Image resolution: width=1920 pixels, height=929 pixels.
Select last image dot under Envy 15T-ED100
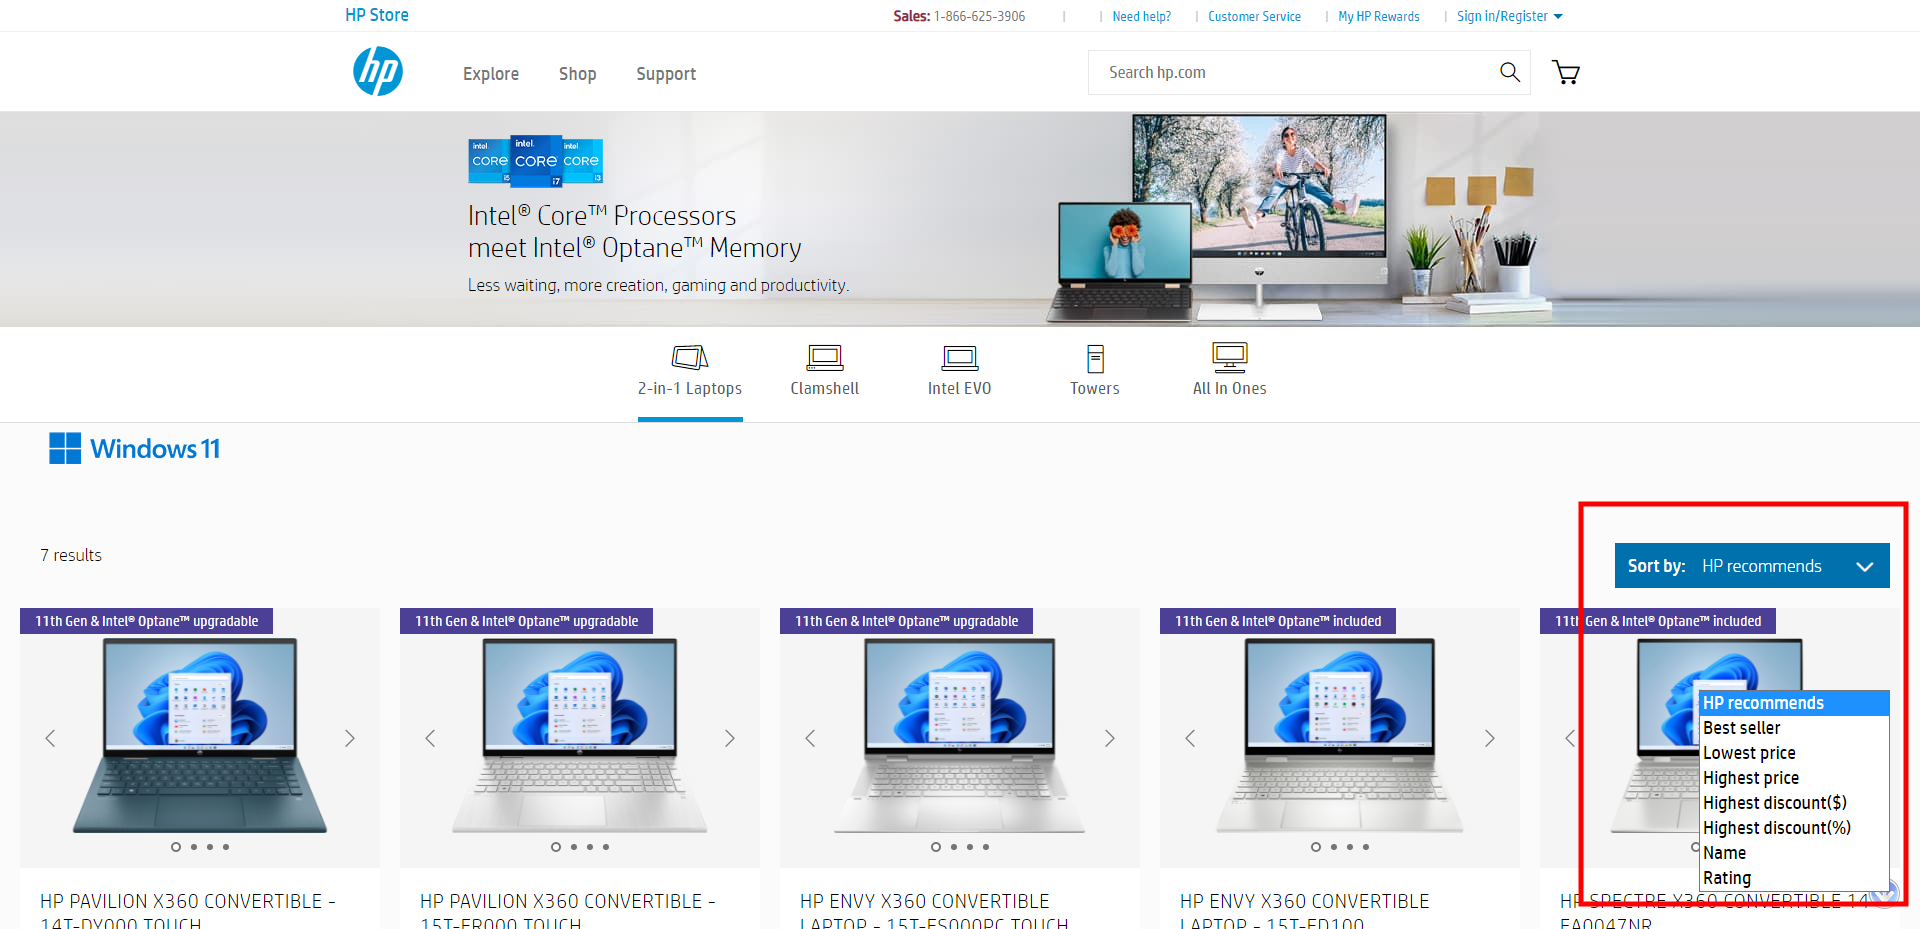1366,847
